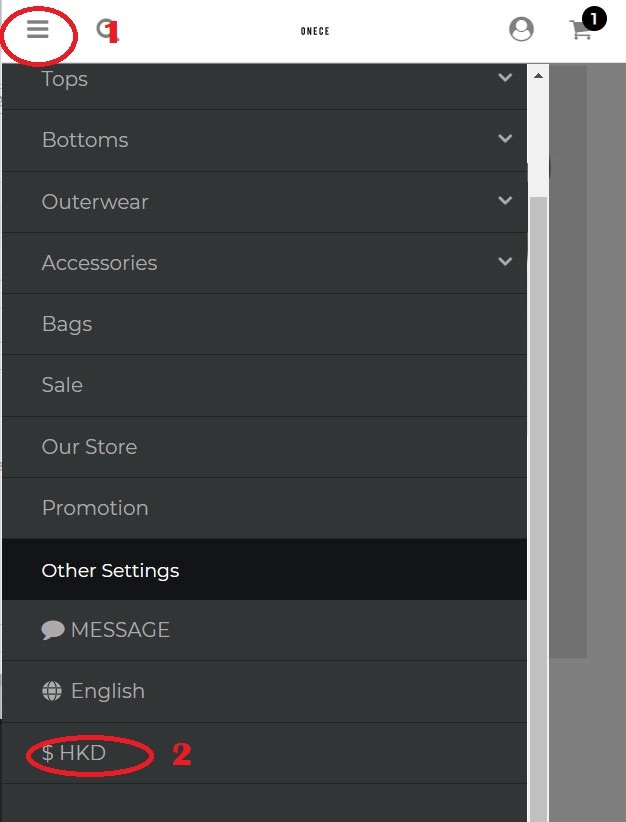Click the ONECE store logo
626x822 pixels.
[x=315, y=31]
